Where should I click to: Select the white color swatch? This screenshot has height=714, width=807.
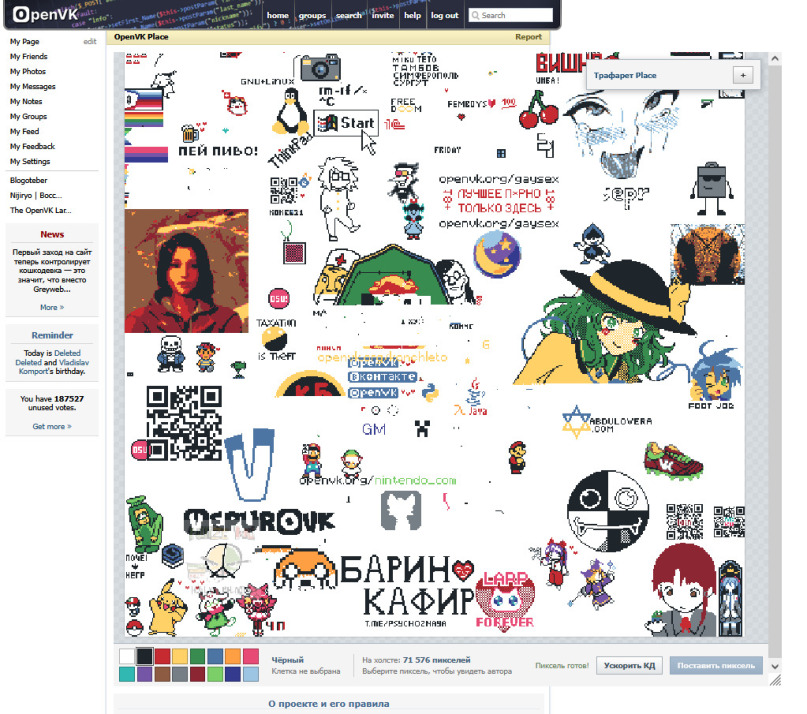coord(127,656)
